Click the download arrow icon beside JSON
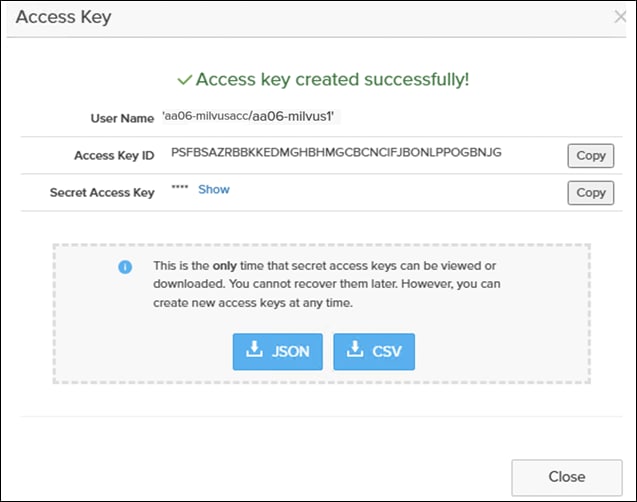The height and width of the screenshot is (502, 637). pos(254,349)
